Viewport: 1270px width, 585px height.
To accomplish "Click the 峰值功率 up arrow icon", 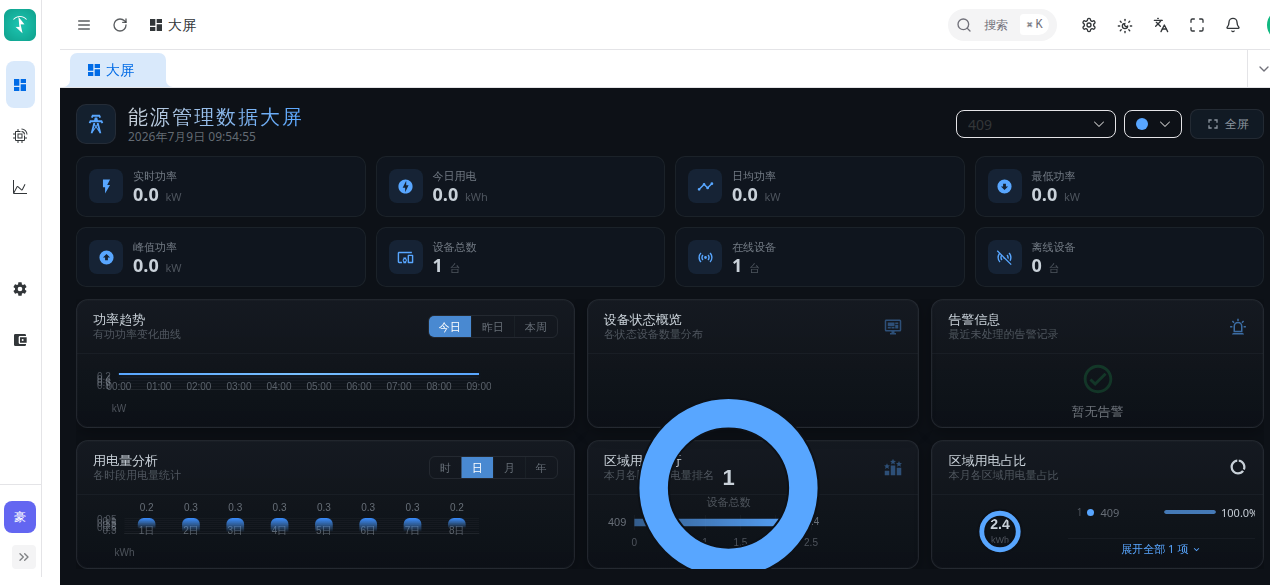I will (x=106, y=257).
